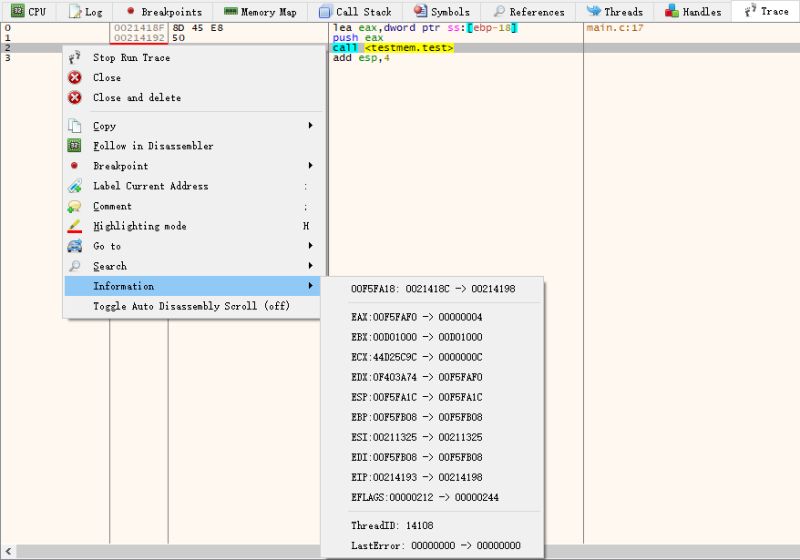Select Follow in Disassembler
This screenshot has width=800, height=560.
[193, 146]
